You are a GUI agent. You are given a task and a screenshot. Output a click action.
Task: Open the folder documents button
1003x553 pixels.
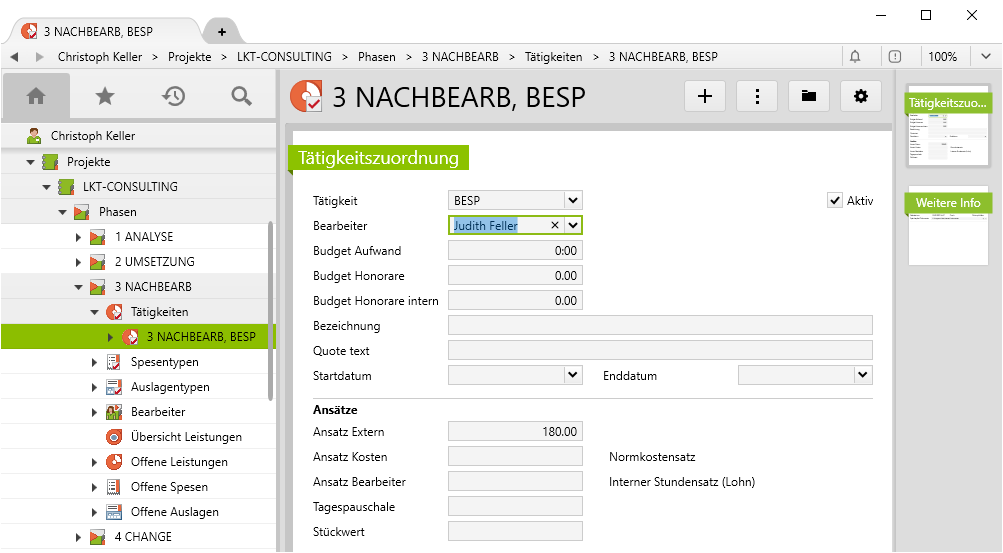coord(809,96)
